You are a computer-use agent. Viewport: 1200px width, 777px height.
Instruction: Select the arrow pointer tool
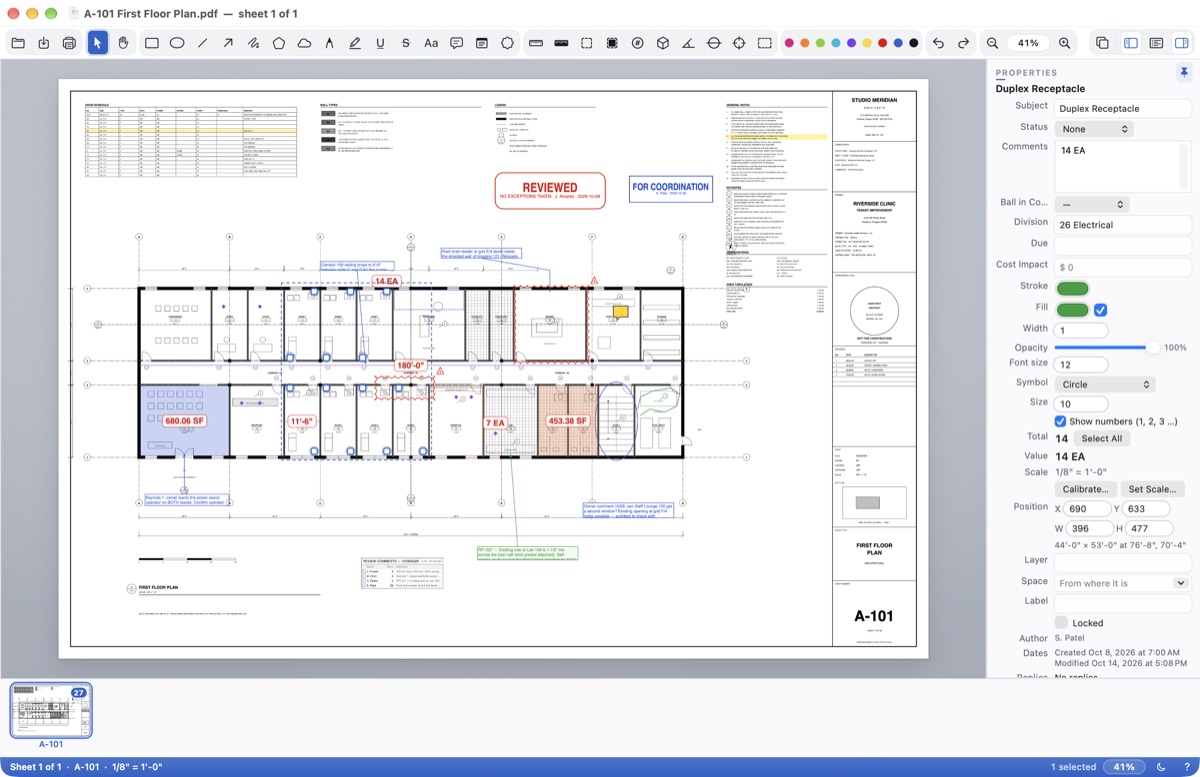98,43
